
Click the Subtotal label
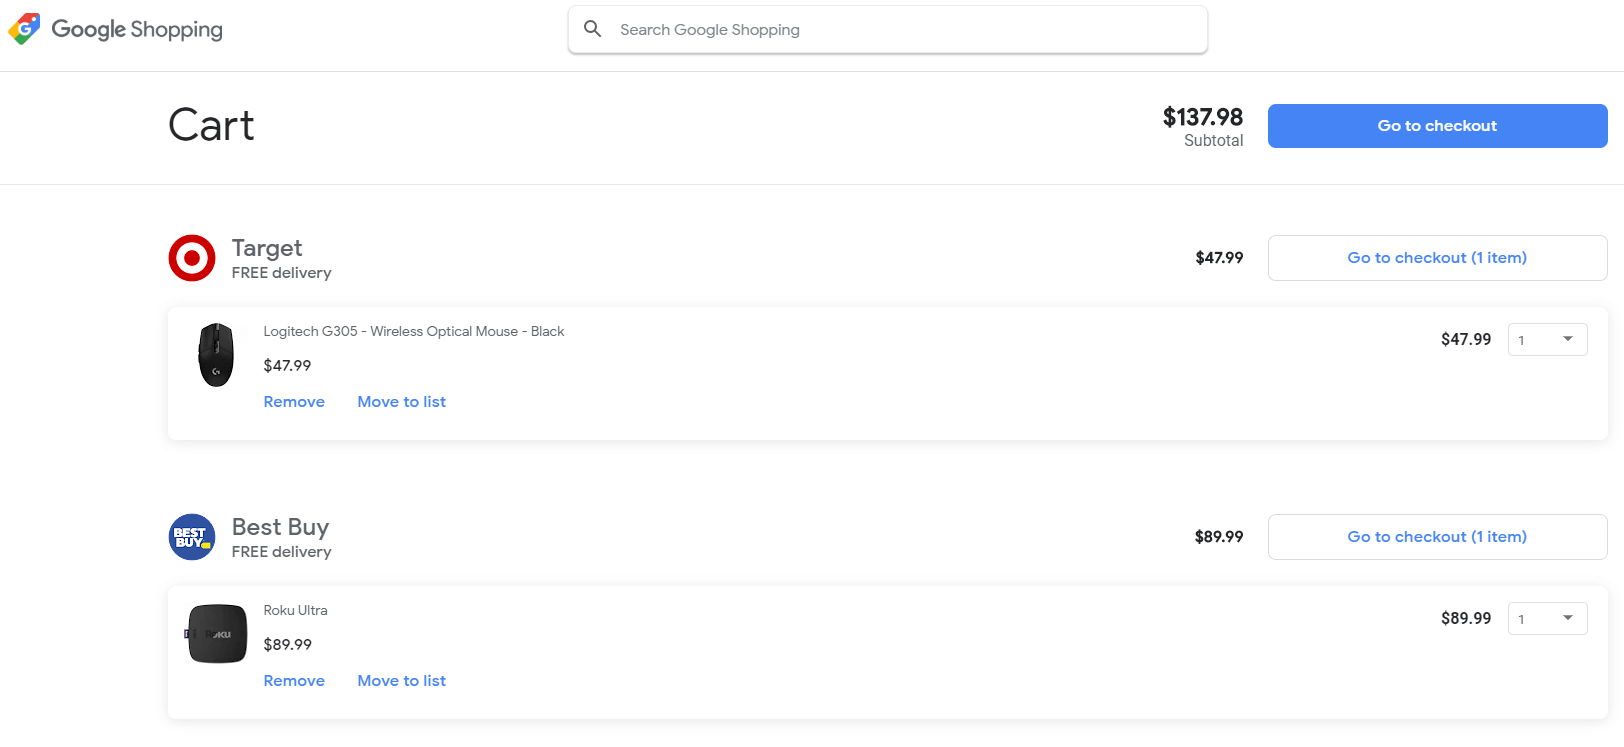click(x=1213, y=141)
